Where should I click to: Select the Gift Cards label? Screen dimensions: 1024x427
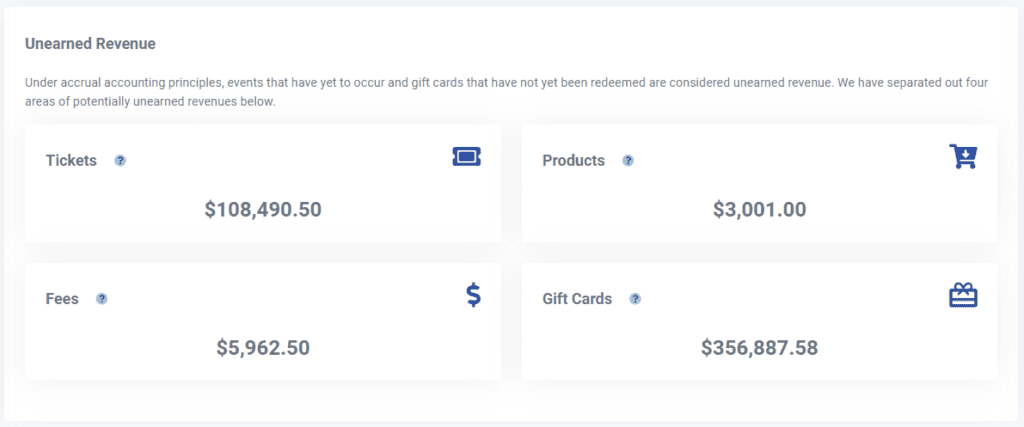tap(577, 298)
